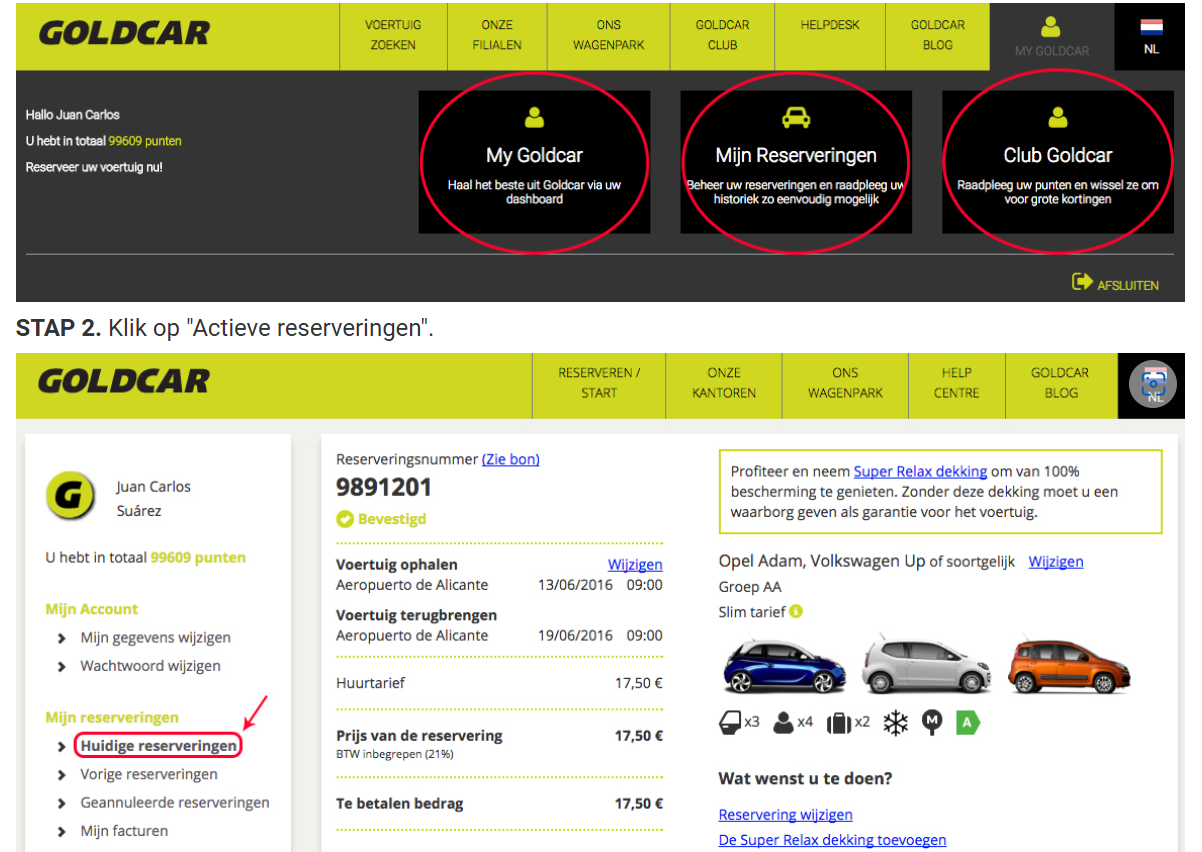Open ONS WAGENPARK next to GOLDCAR CLUB
This screenshot has width=1202, height=852.
point(609,35)
